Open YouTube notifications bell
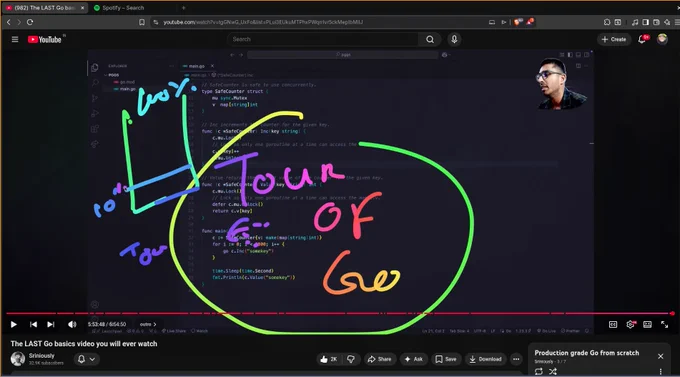680x377 pixels. pyautogui.click(x=642, y=39)
